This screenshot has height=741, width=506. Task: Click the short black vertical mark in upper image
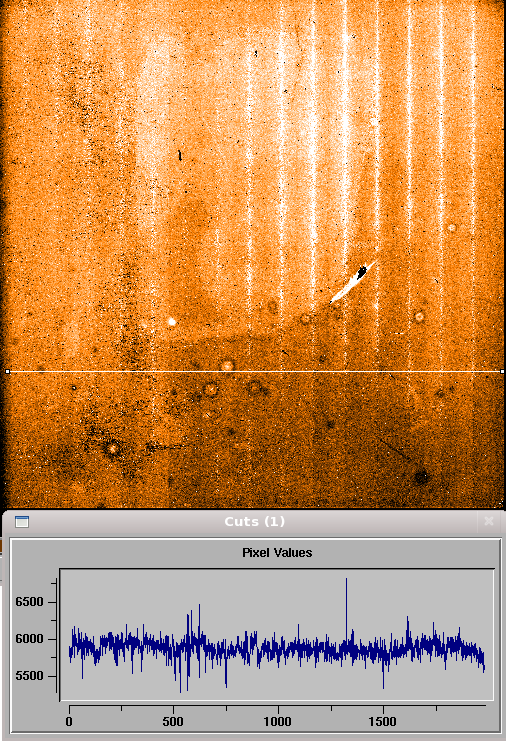click(180, 155)
